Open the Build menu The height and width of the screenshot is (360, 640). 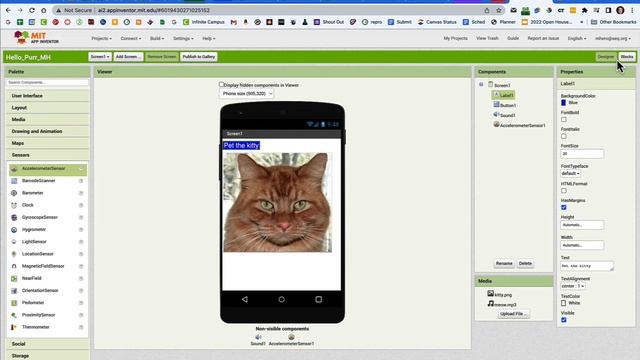pos(157,38)
